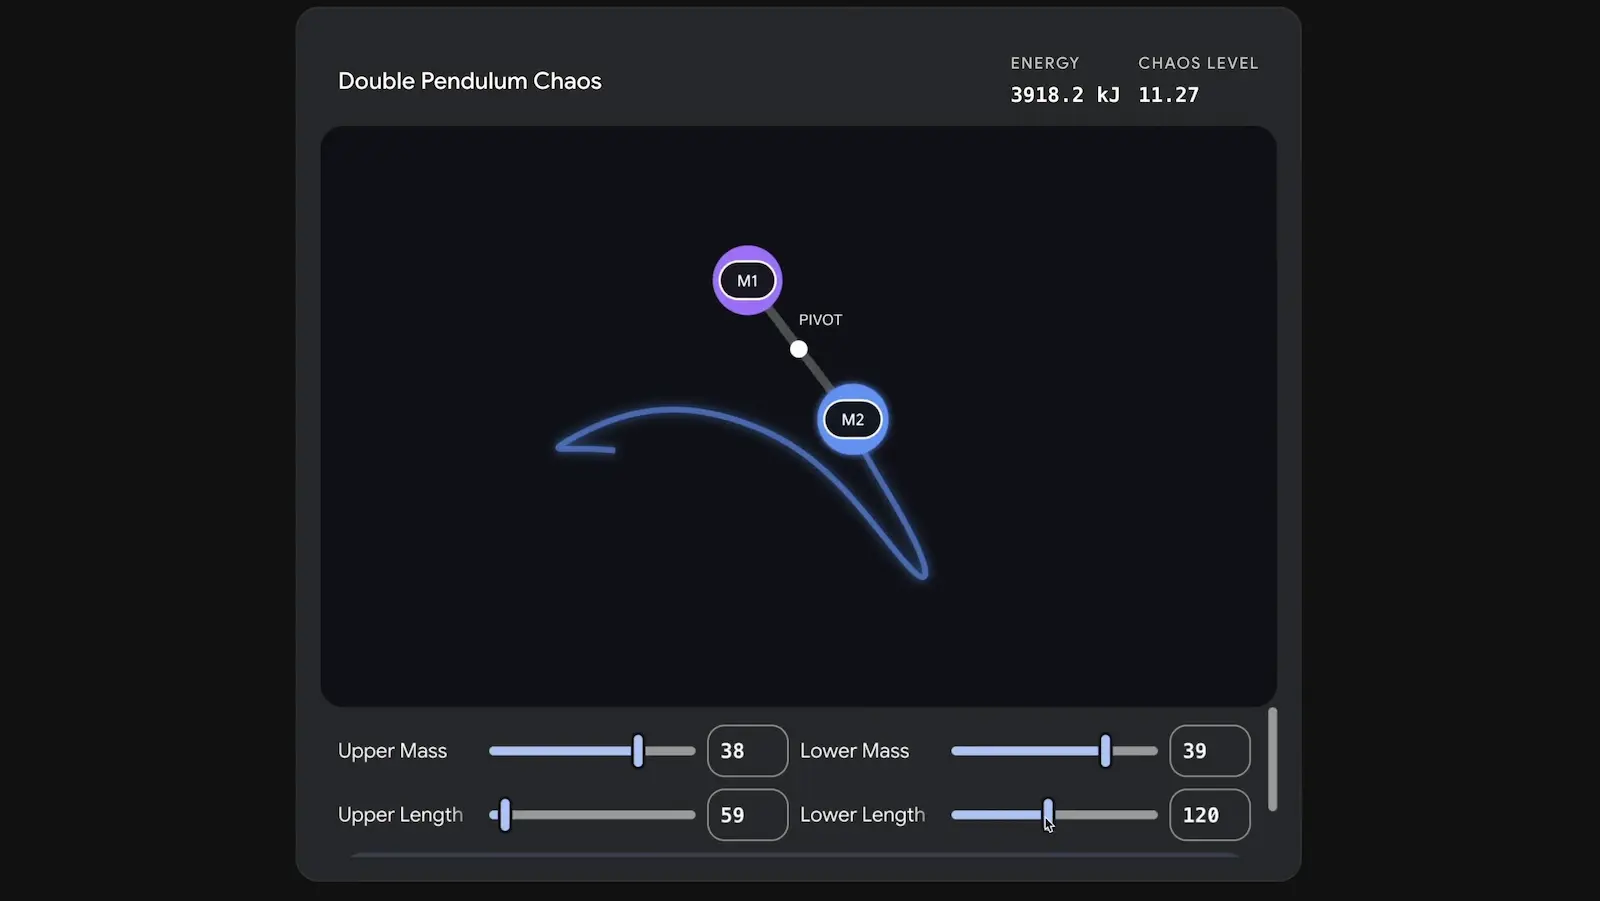Image resolution: width=1600 pixels, height=901 pixels.
Task: Select the white pivot point
Action: [798, 349]
